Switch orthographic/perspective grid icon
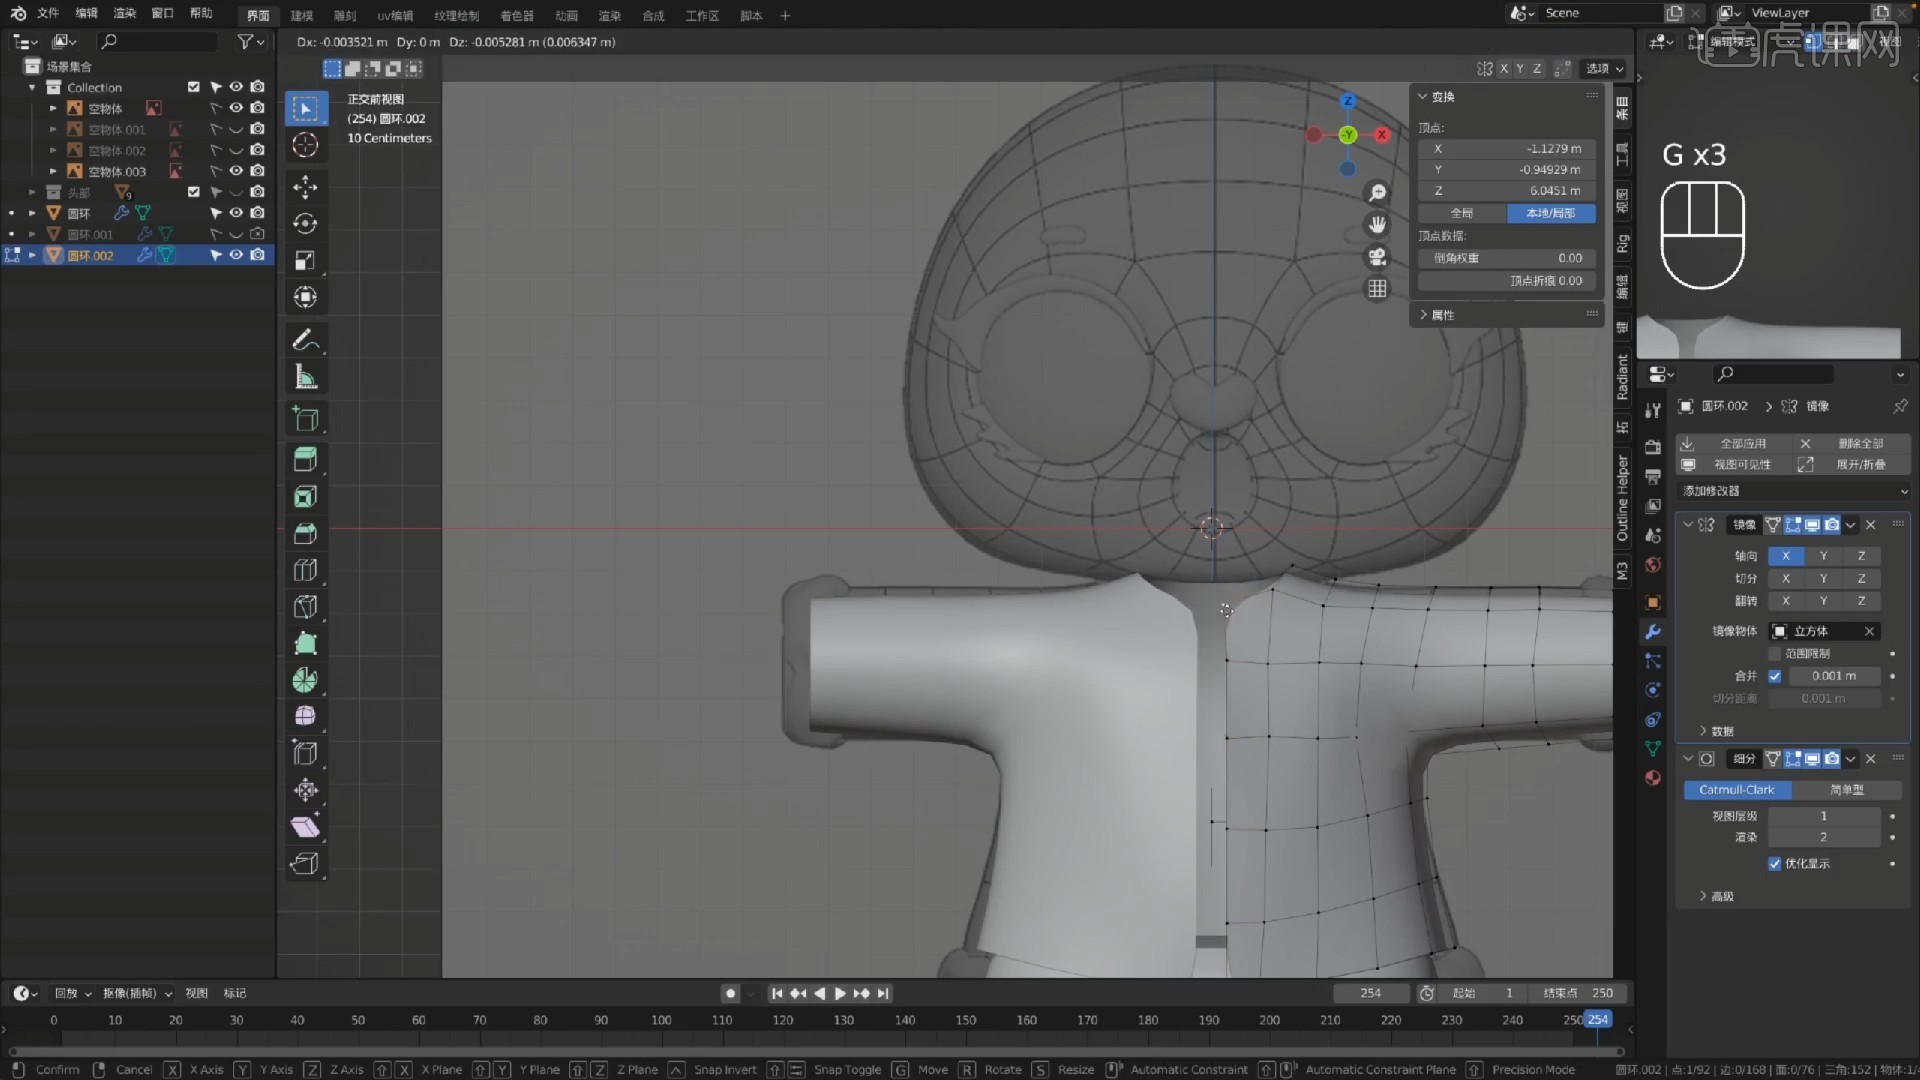This screenshot has height=1080, width=1920. 1378,289
